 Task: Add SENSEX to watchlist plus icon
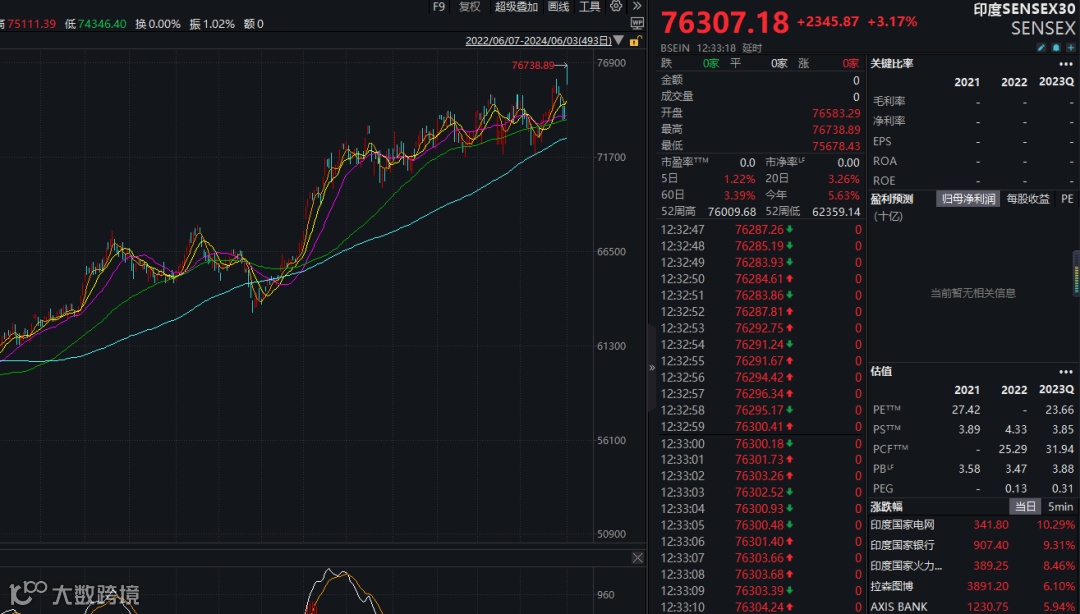[x=1070, y=48]
